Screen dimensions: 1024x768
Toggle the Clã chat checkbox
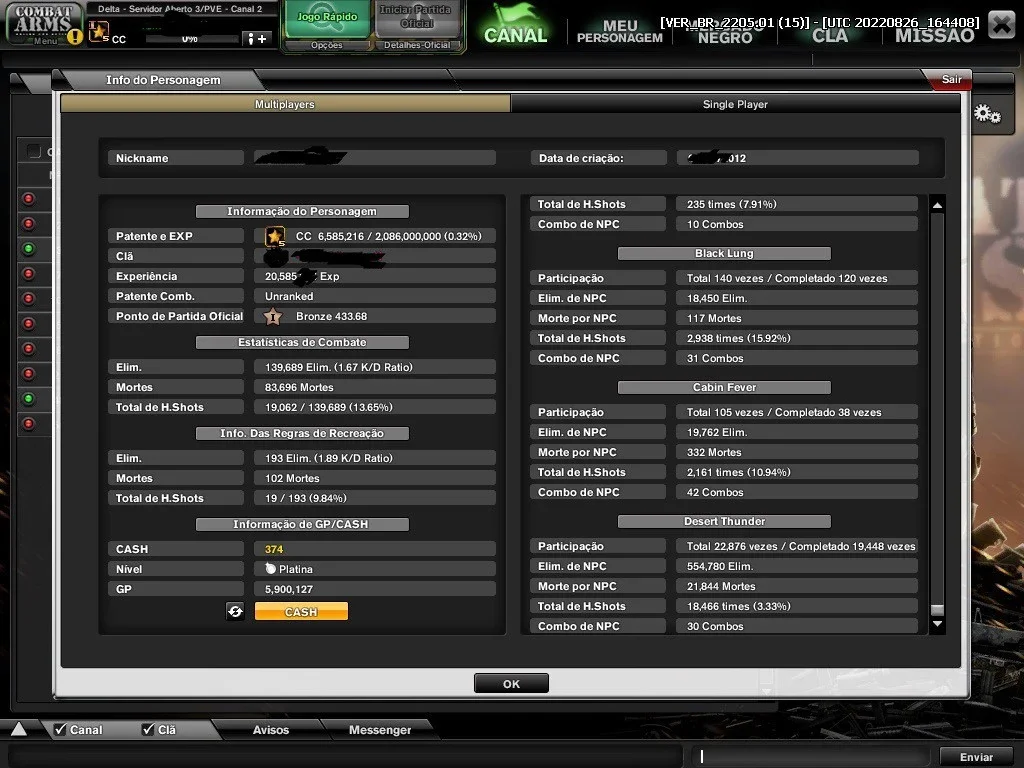pyautogui.click(x=148, y=729)
